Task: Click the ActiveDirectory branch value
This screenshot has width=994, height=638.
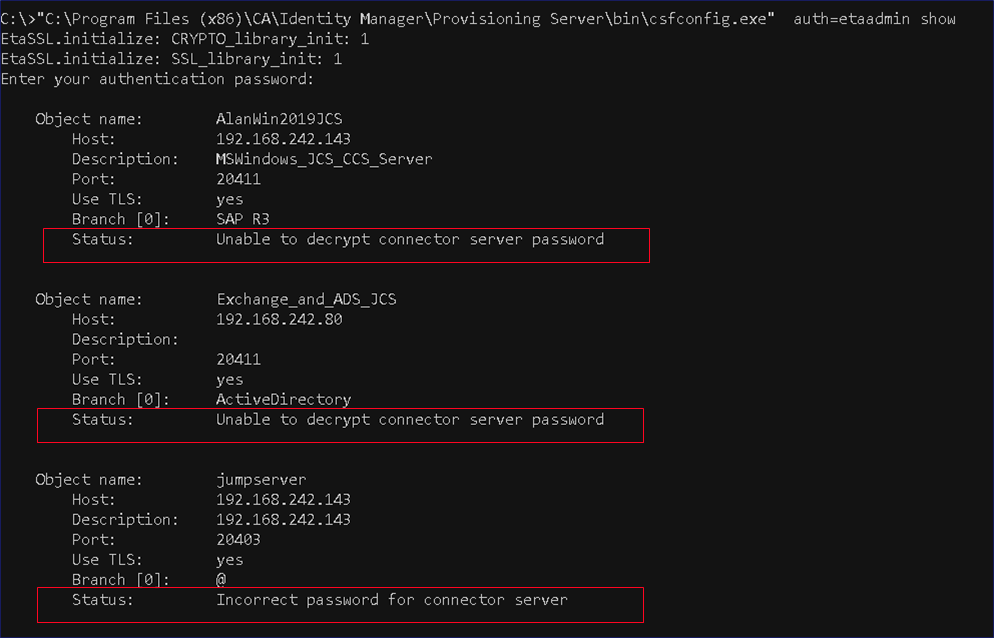Action: tap(283, 399)
